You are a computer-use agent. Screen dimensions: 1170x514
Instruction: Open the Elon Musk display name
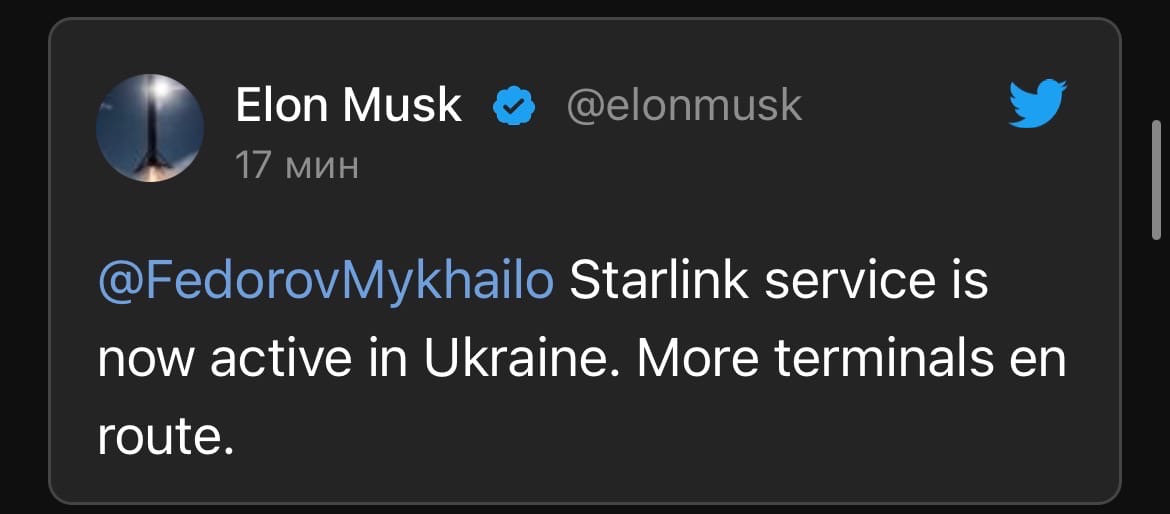point(348,105)
